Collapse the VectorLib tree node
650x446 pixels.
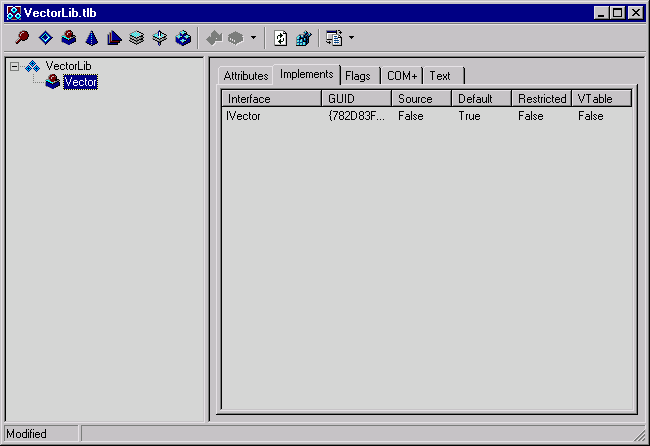click(14, 66)
